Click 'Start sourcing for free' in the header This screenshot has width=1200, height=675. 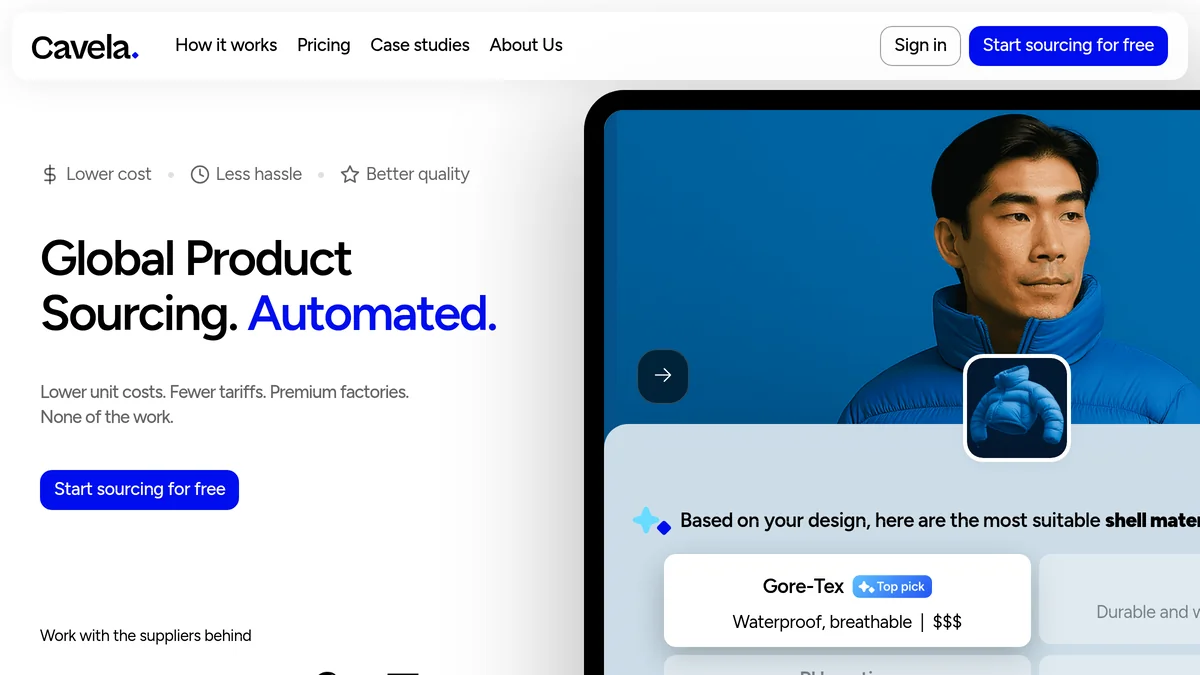click(1068, 45)
